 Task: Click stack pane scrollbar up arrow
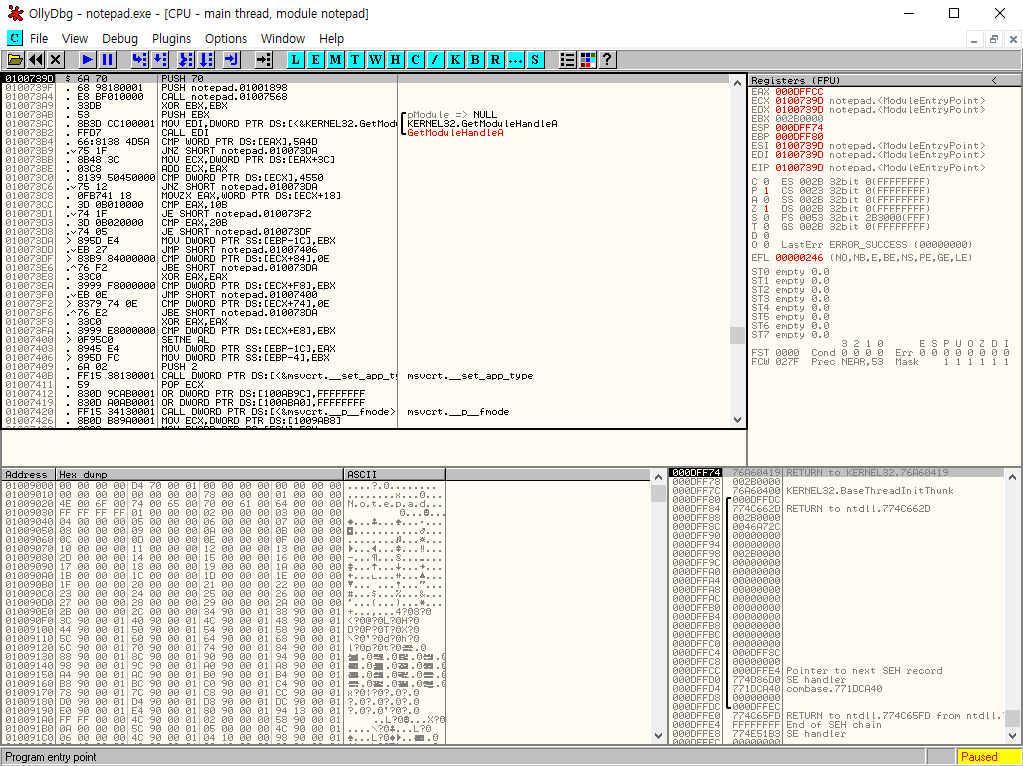[x=1012, y=477]
